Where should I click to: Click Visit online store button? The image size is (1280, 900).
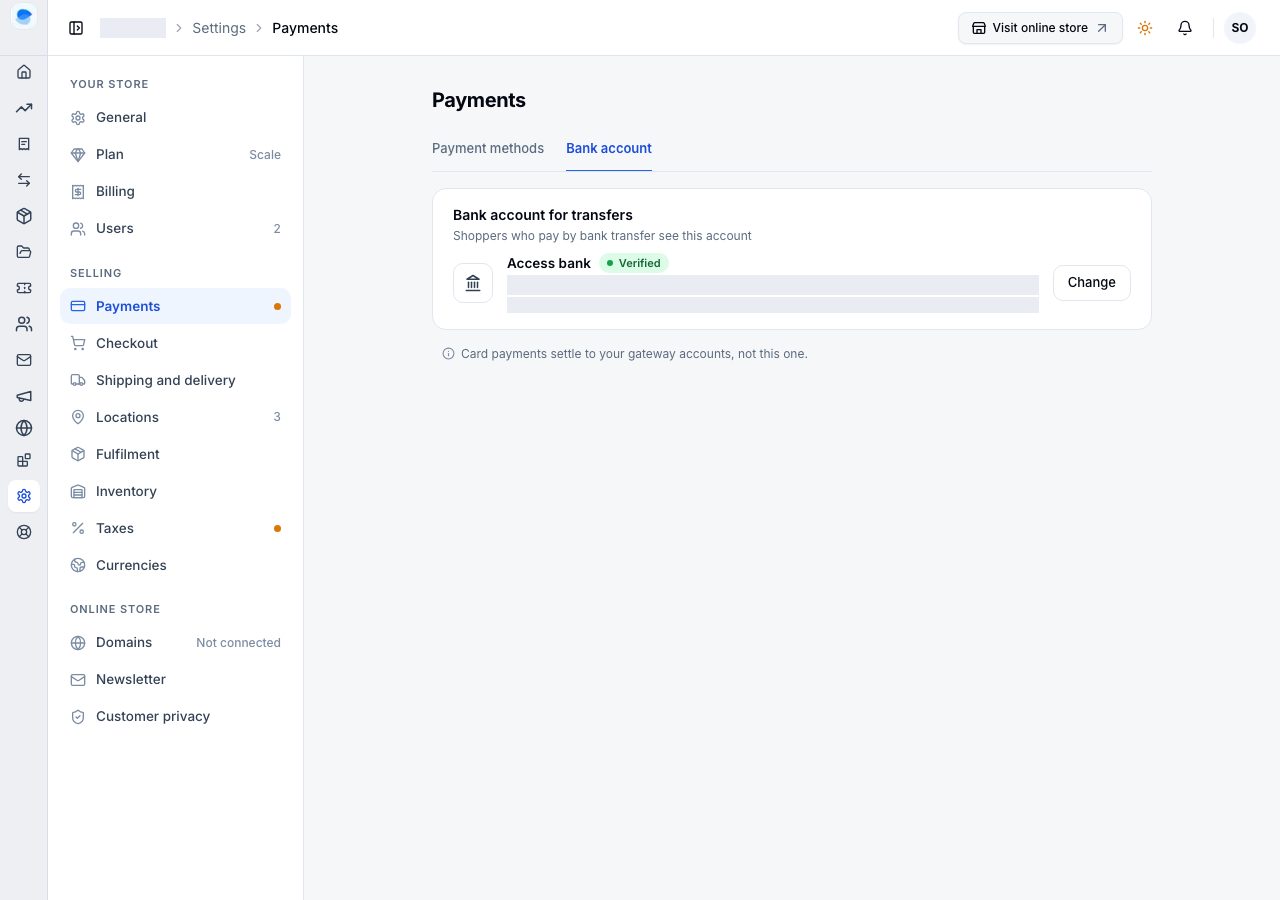[x=1040, y=28]
